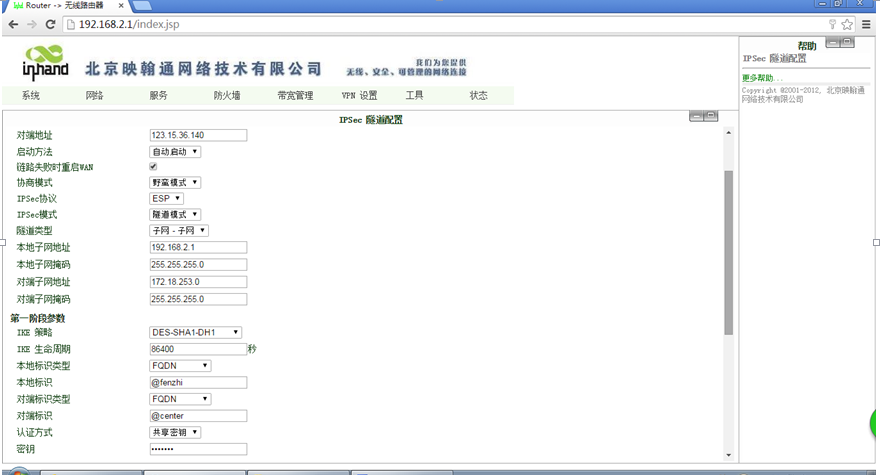Open the 防火墙 menu
This screenshot has width=892, height=475.
227,96
